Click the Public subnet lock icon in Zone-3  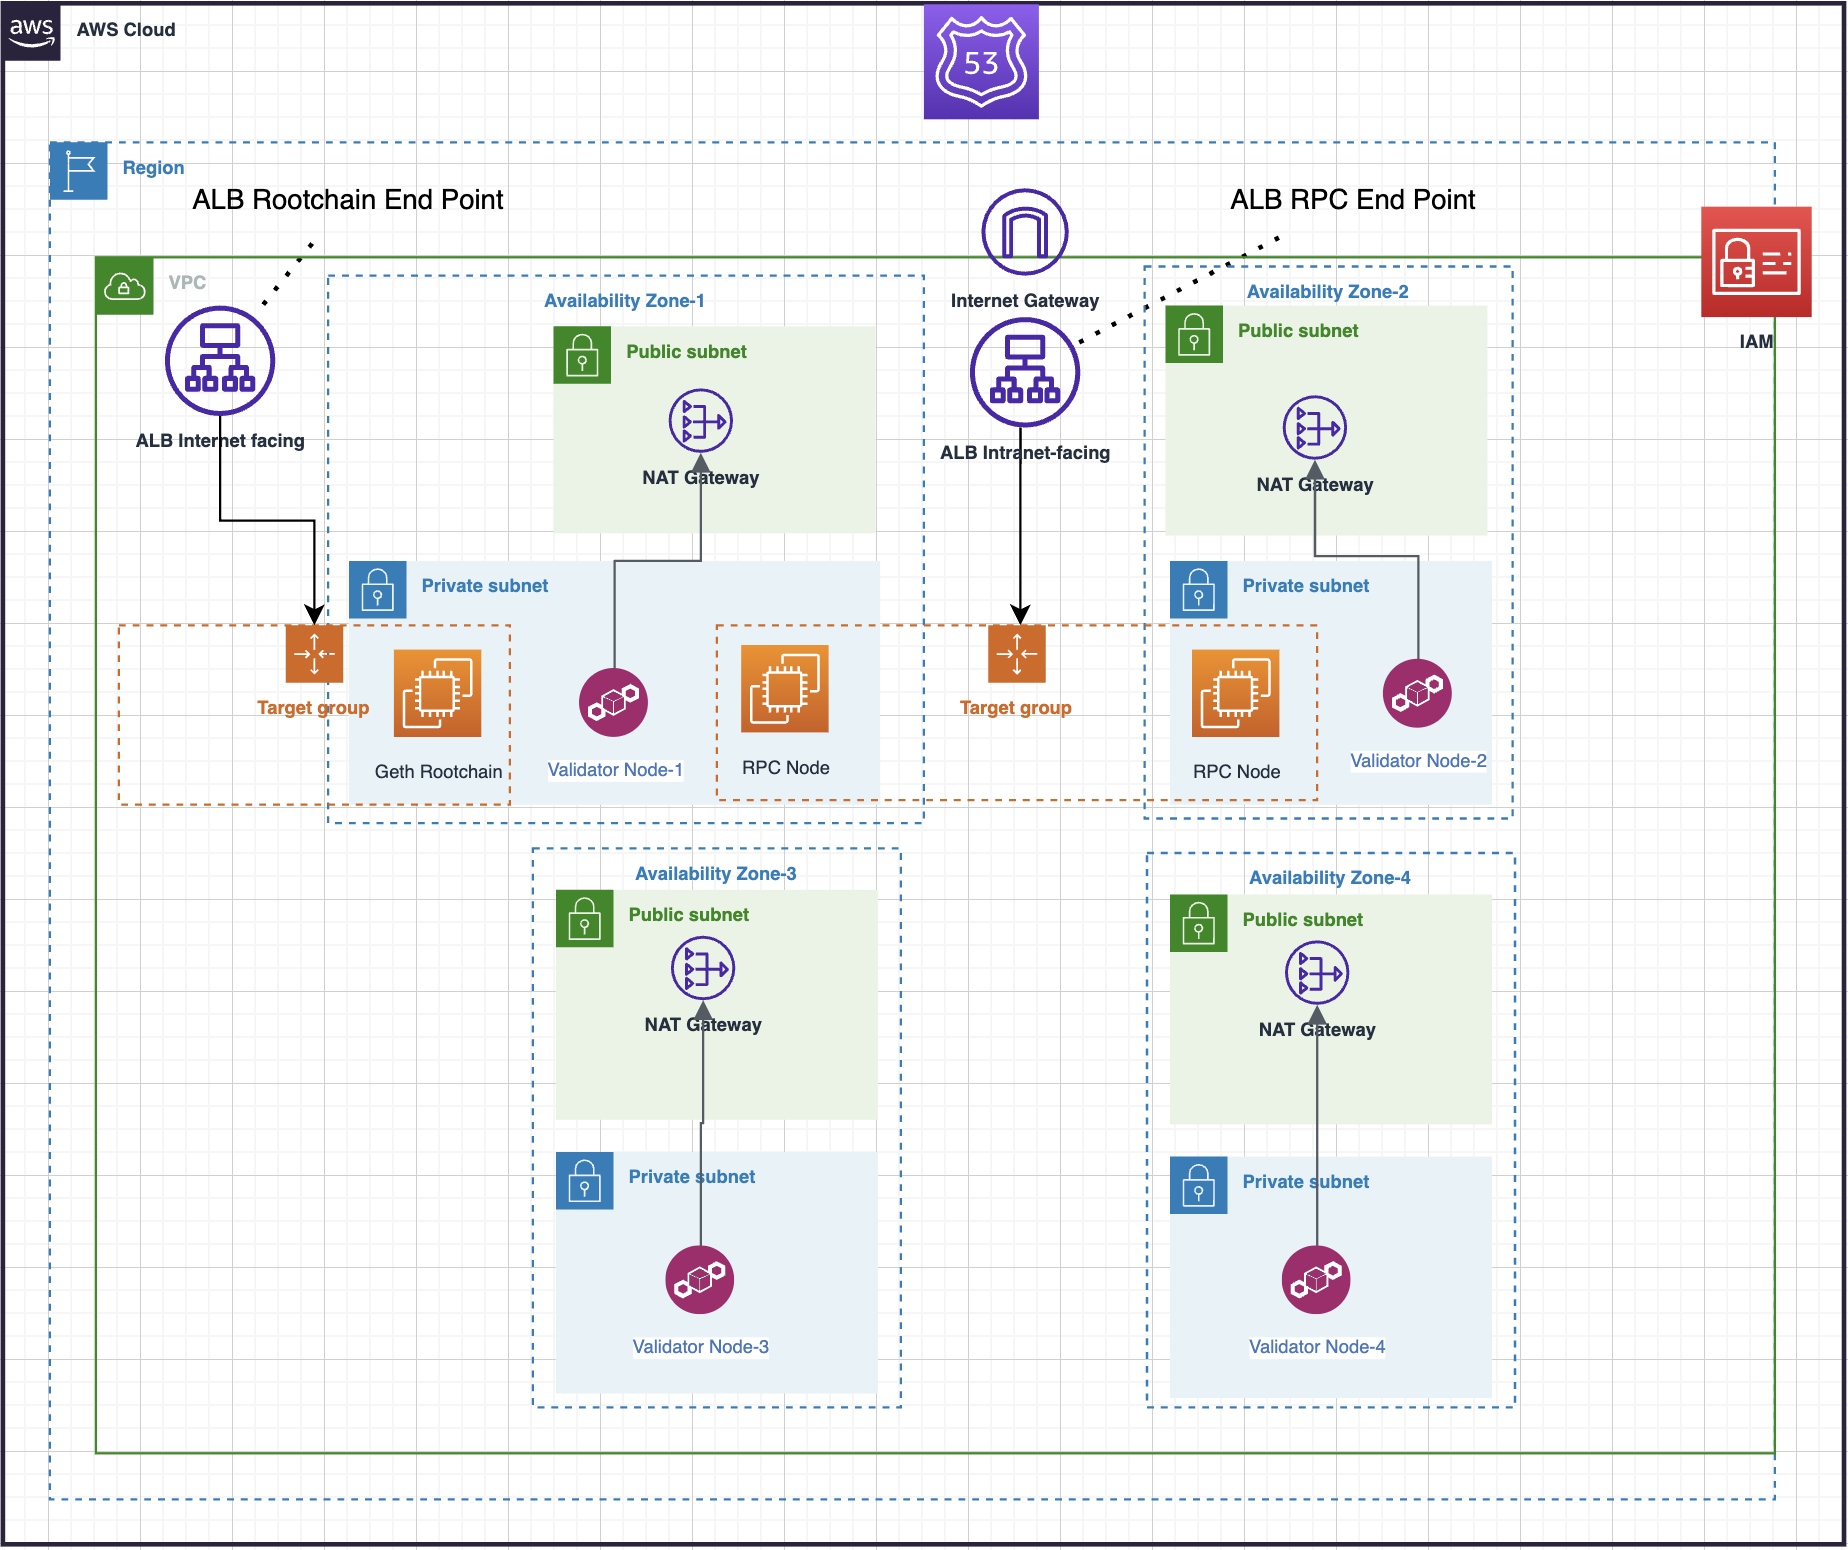[585, 918]
